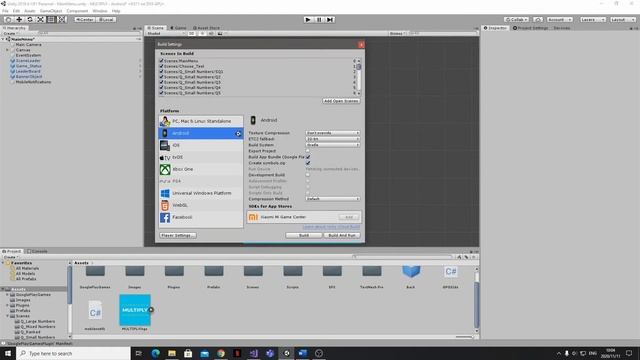Open the Compression Method dropdown
Viewport: 640px width, 360px height.
(x=333, y=199)
